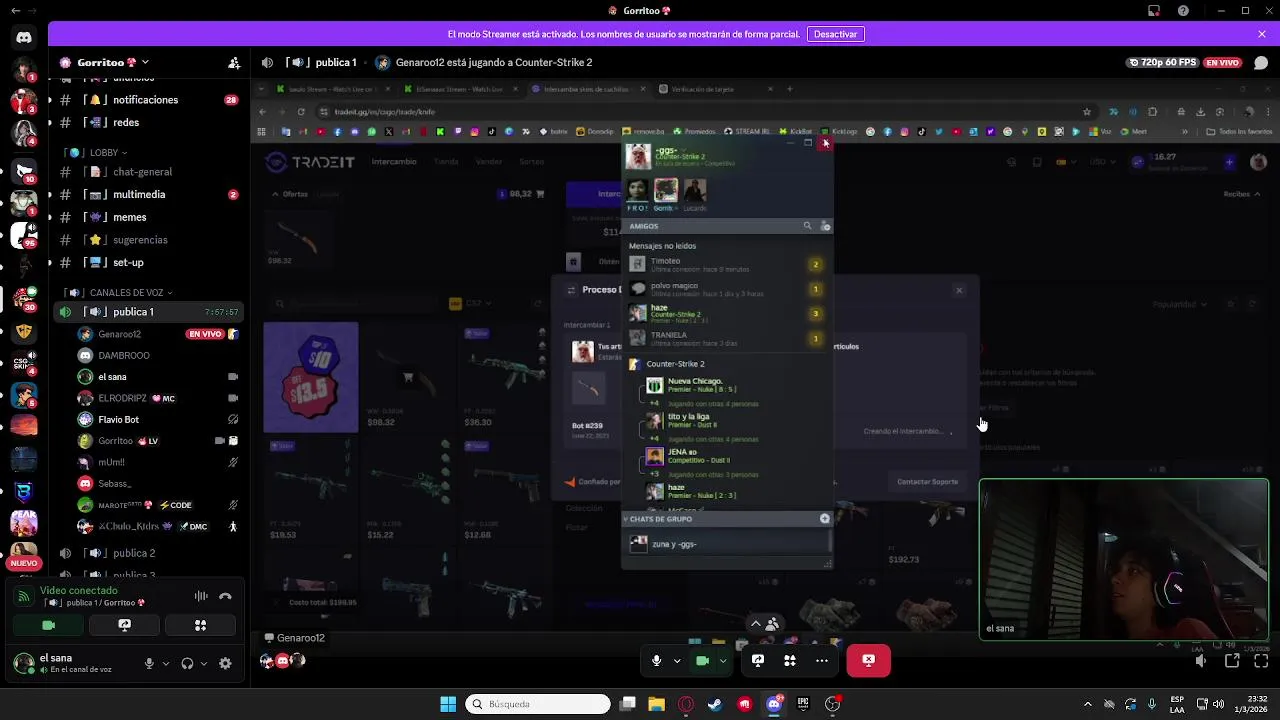Open more options ellipsis in stream bar
Screen dimensions: 1280x720
pyautogui.click(x=822, y=660)
